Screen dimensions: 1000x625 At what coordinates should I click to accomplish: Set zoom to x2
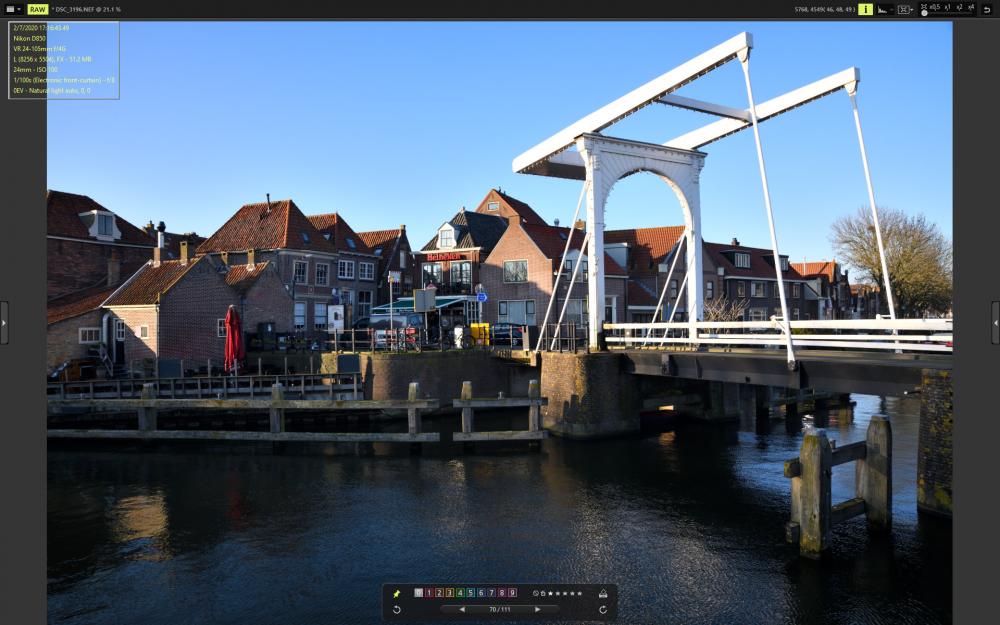[x=959, y=7]
